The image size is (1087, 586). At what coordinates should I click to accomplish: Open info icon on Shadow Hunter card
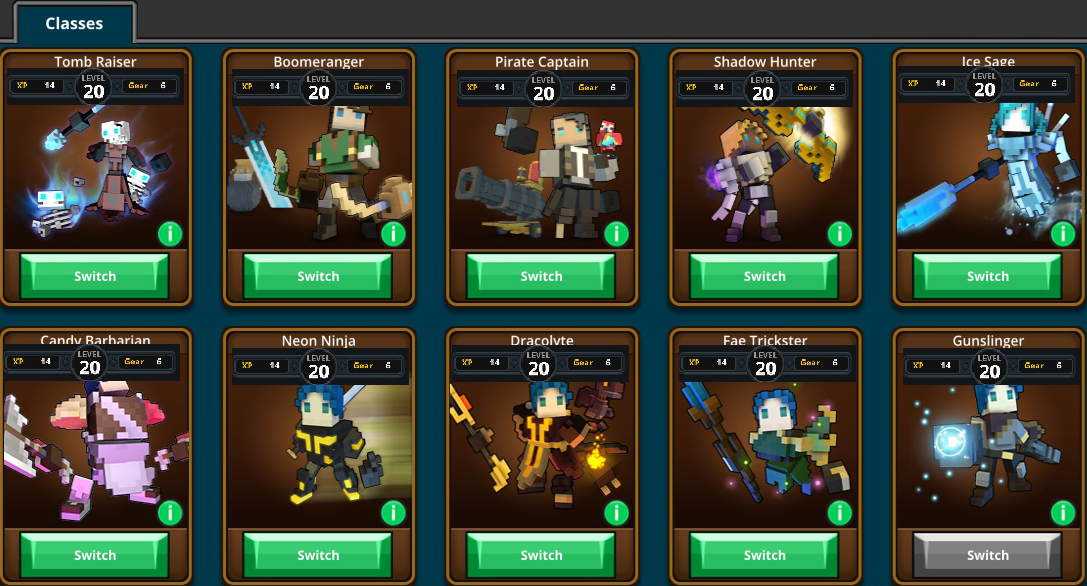click(x=840, y=234)
